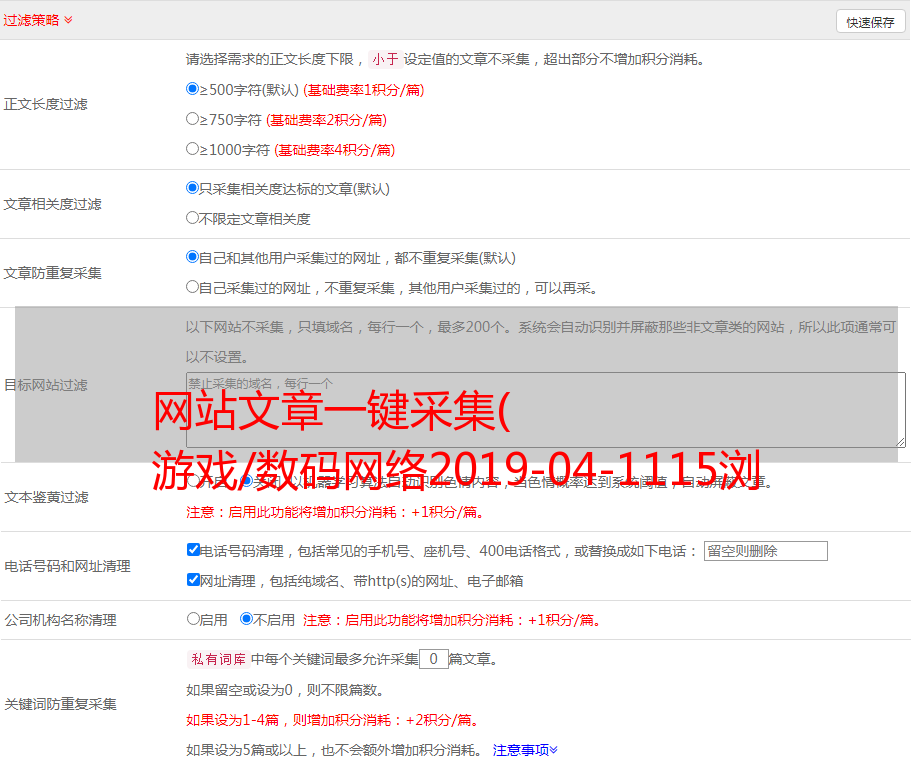
Task: Click the 电话号码和网址清理 row label
Action: click(67, 566)
